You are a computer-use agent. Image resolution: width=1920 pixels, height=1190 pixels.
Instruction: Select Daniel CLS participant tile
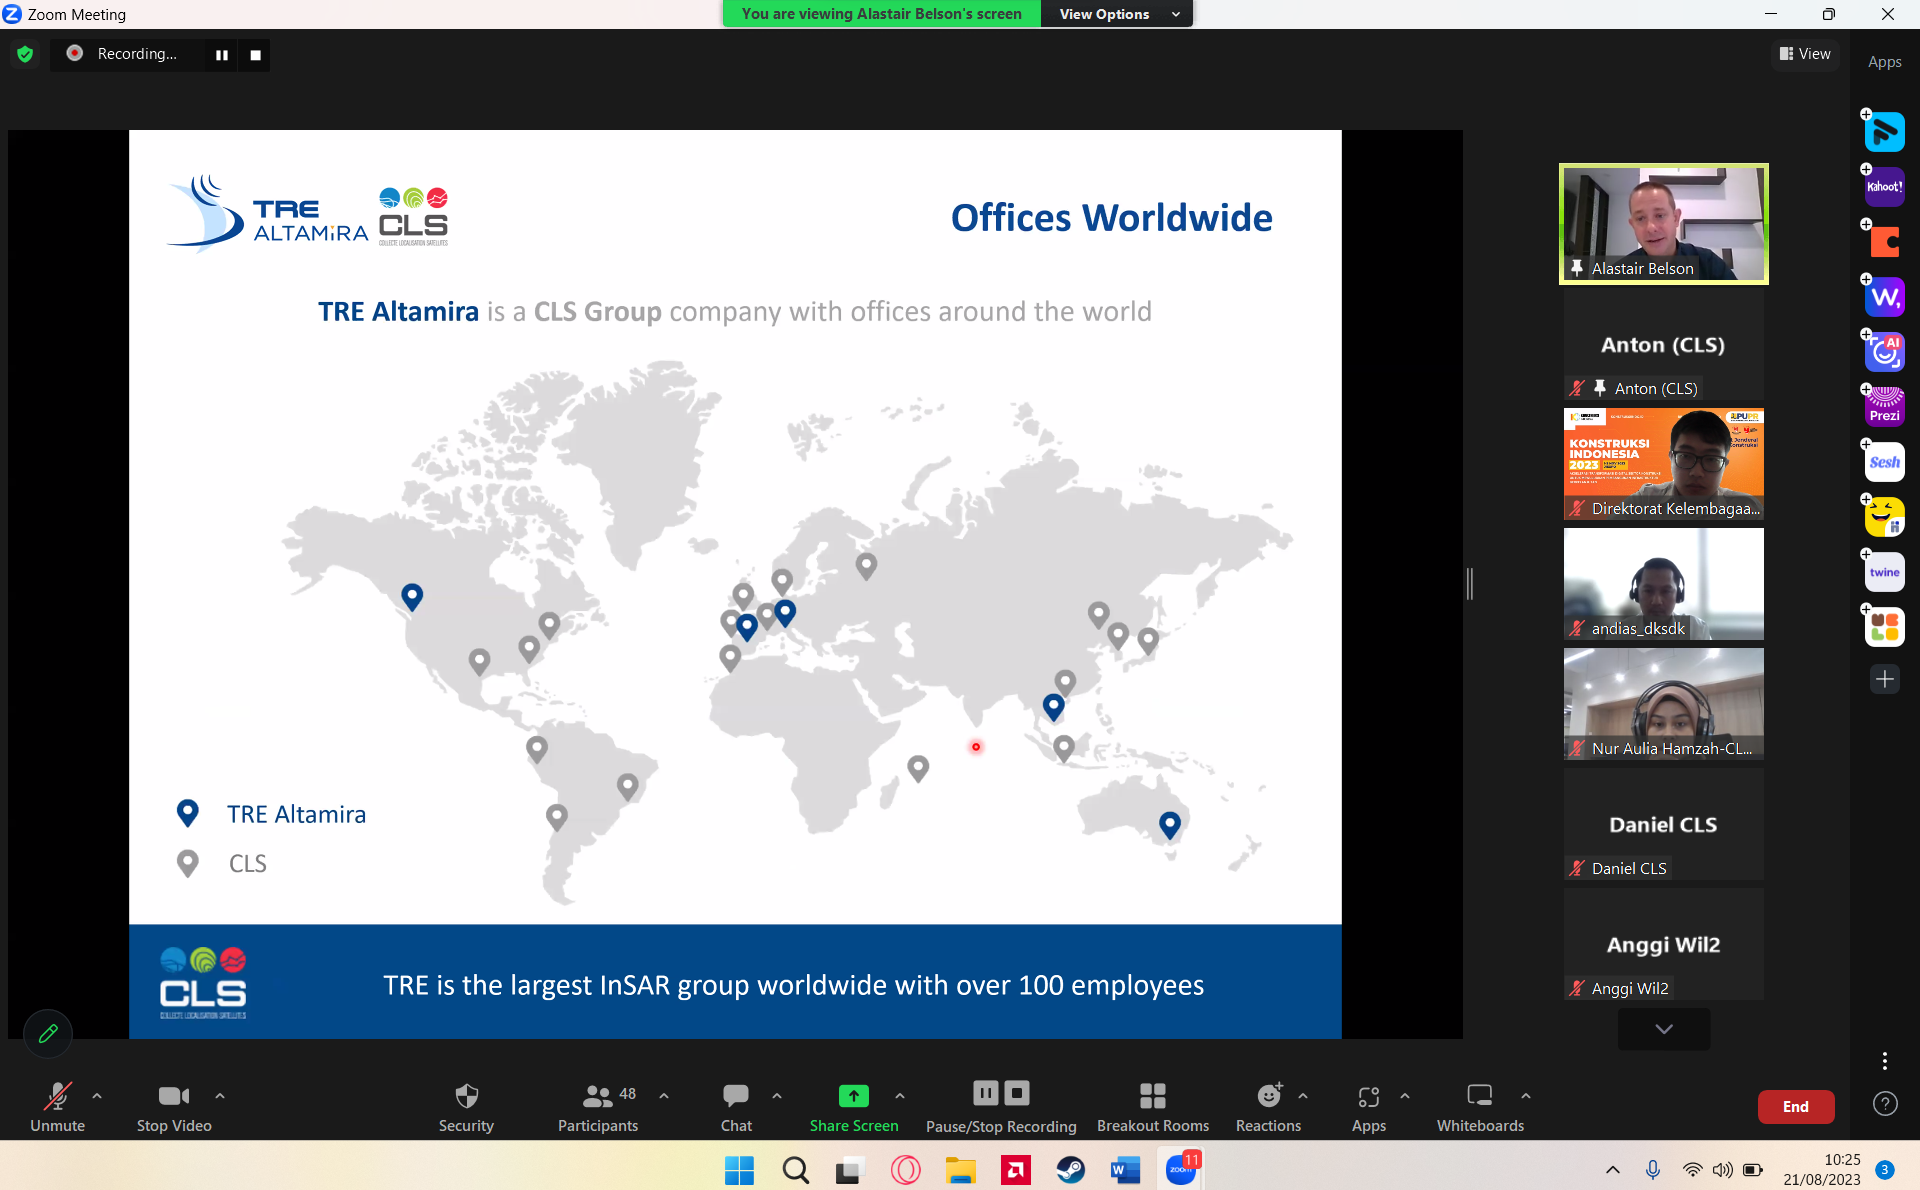pyautogui.click(x=1664, y=824)
